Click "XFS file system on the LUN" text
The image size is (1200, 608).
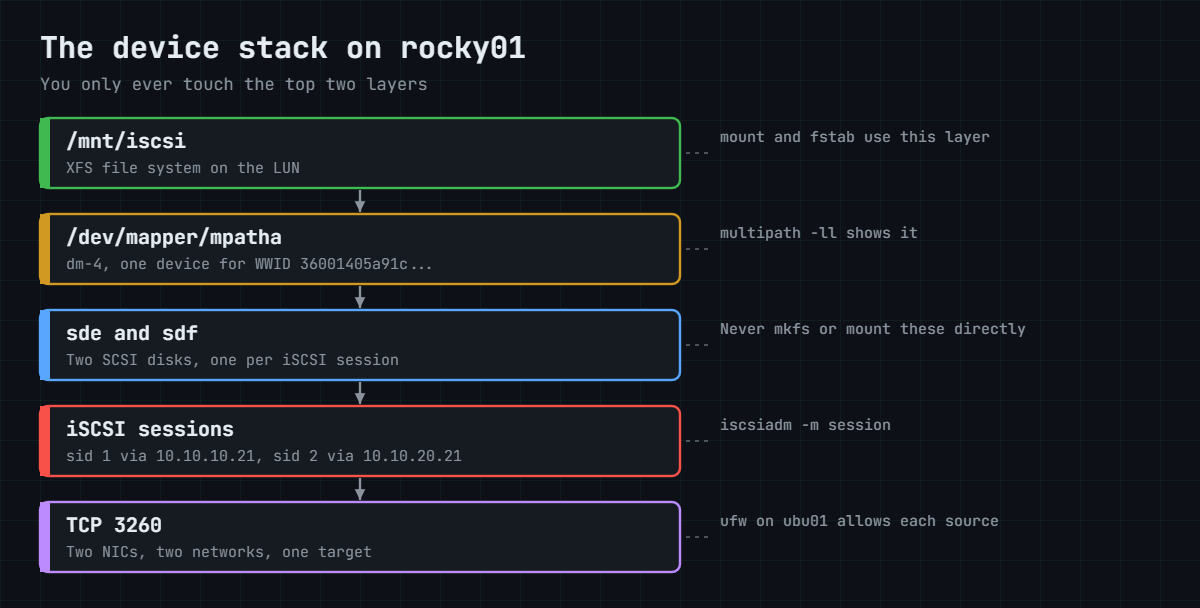pos(183,168)
